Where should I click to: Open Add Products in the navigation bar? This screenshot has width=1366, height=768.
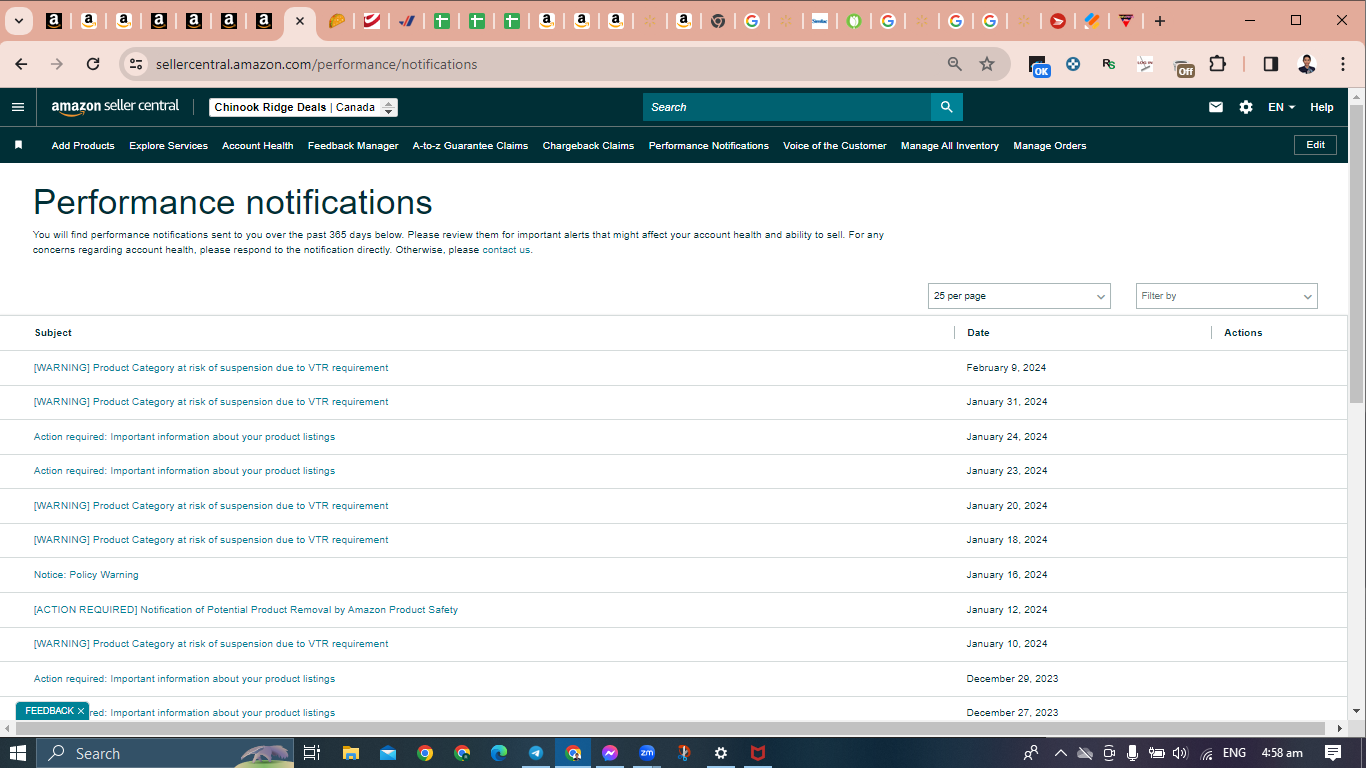pos(83,146)
